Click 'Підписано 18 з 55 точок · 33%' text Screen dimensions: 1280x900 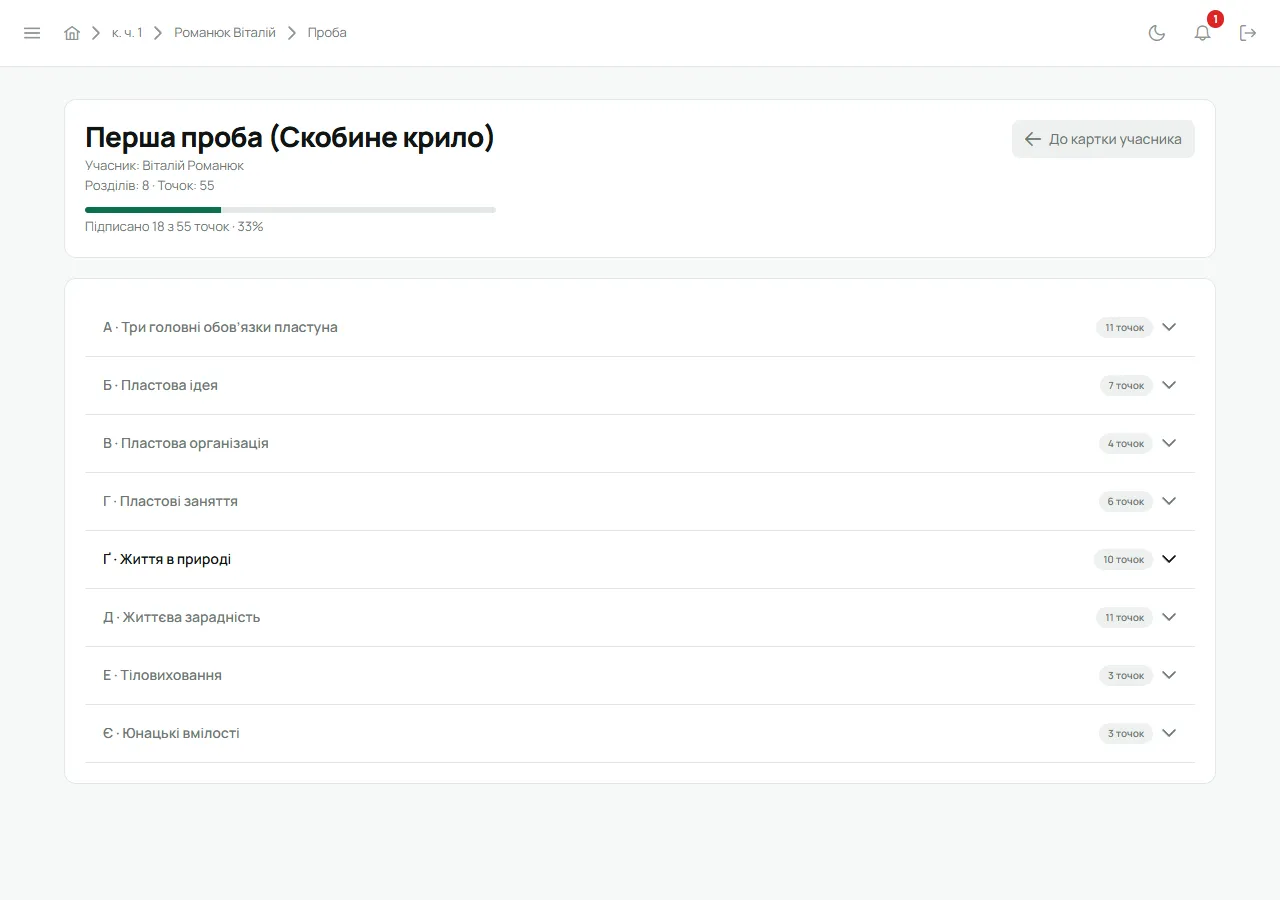click(174, 227)
